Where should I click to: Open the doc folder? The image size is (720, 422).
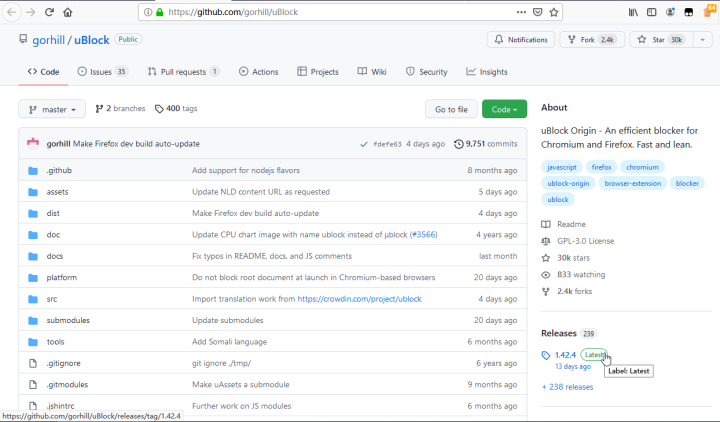point(53,235)
